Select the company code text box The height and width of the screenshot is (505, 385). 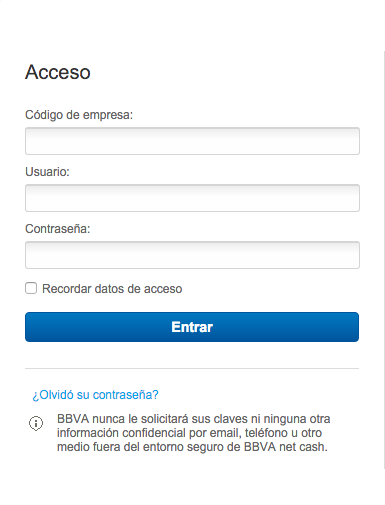(192, 141)
